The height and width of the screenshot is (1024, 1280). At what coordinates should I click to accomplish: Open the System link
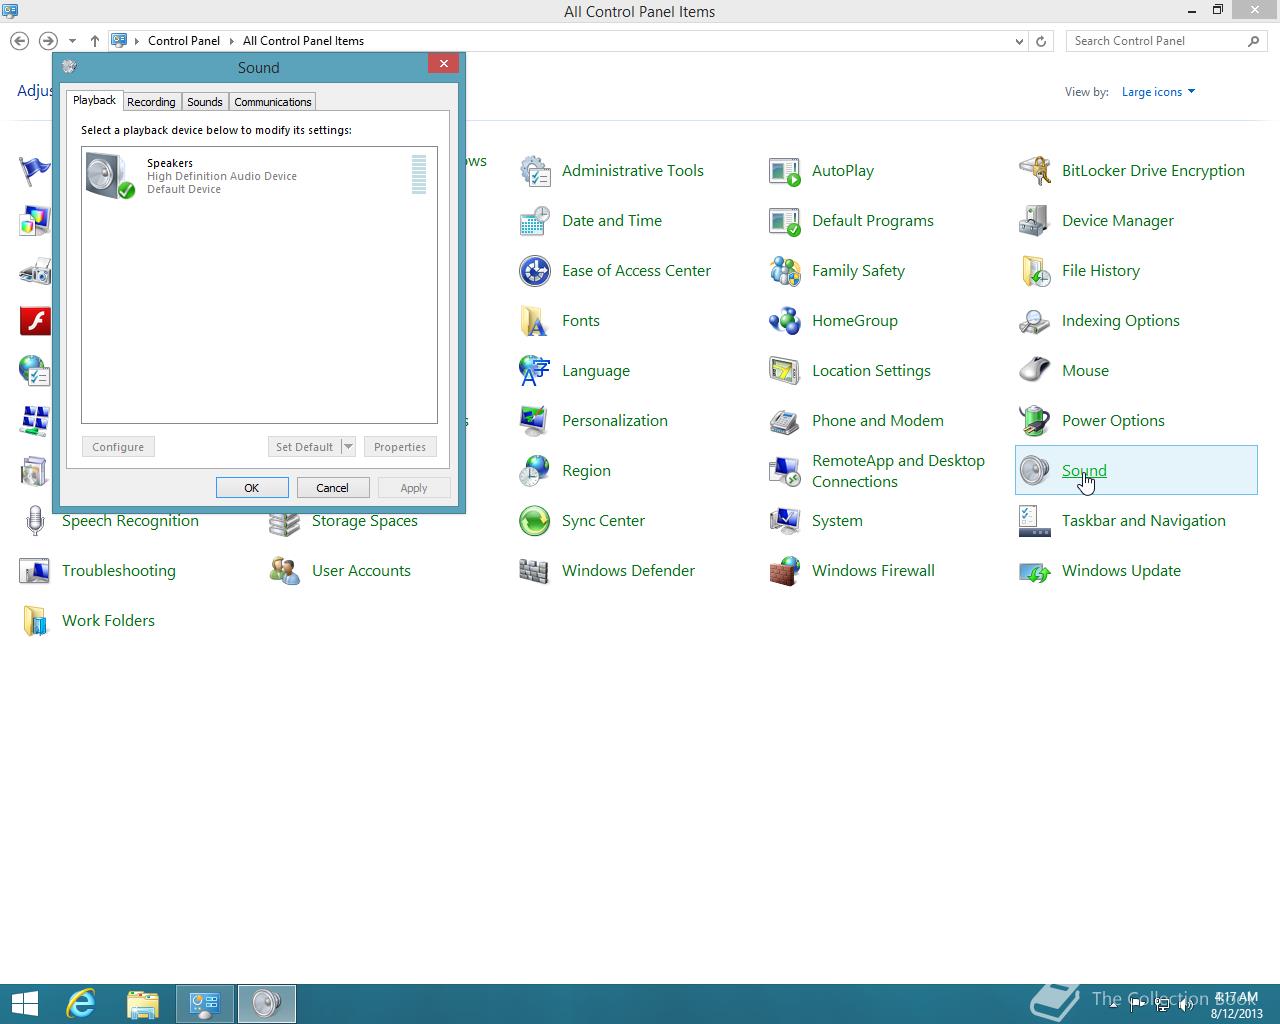tap(837, 521)
